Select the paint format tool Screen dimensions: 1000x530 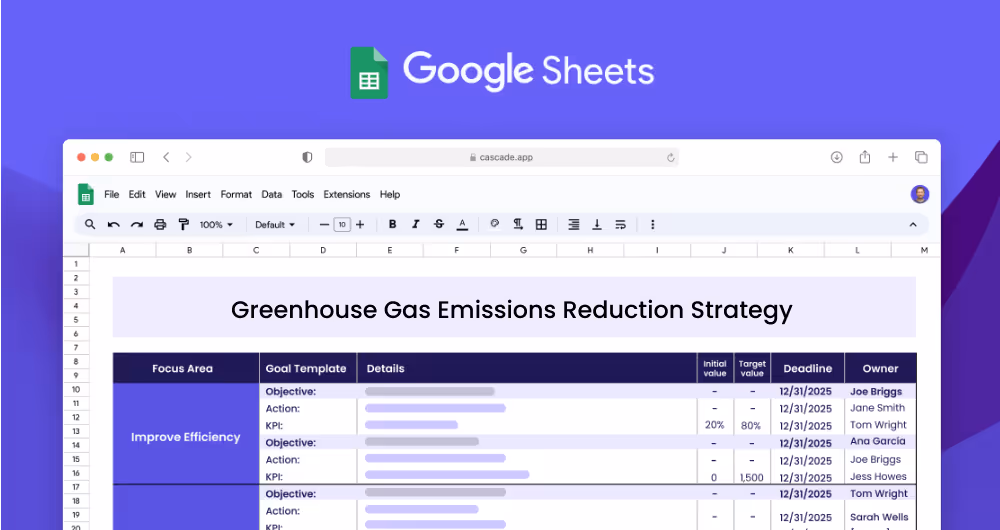(184, 225)
